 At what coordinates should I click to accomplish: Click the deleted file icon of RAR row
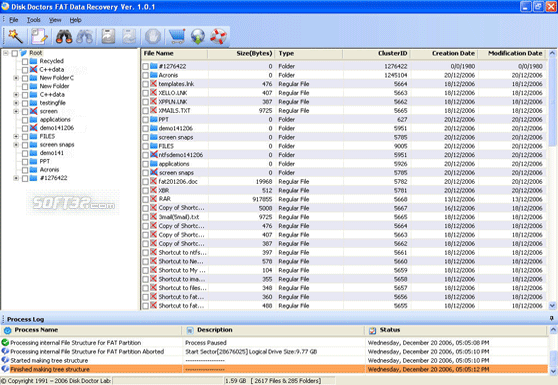[153, 199]
